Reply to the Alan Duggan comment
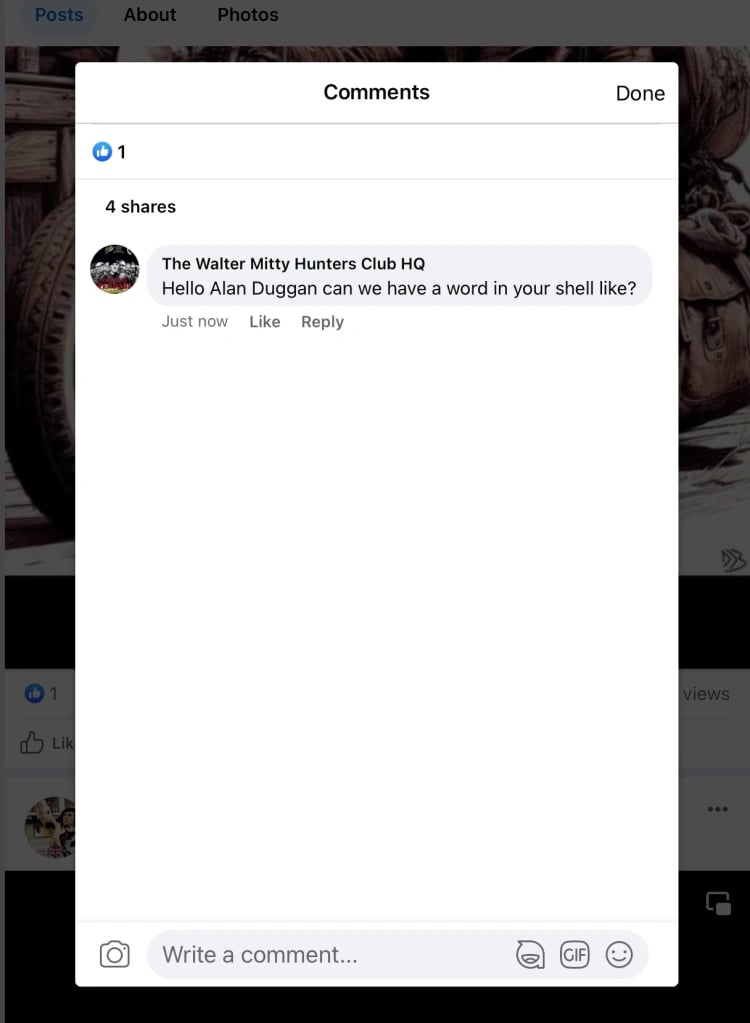Image resolution: width=750 pixels, height=1023 pixels. 322,322
